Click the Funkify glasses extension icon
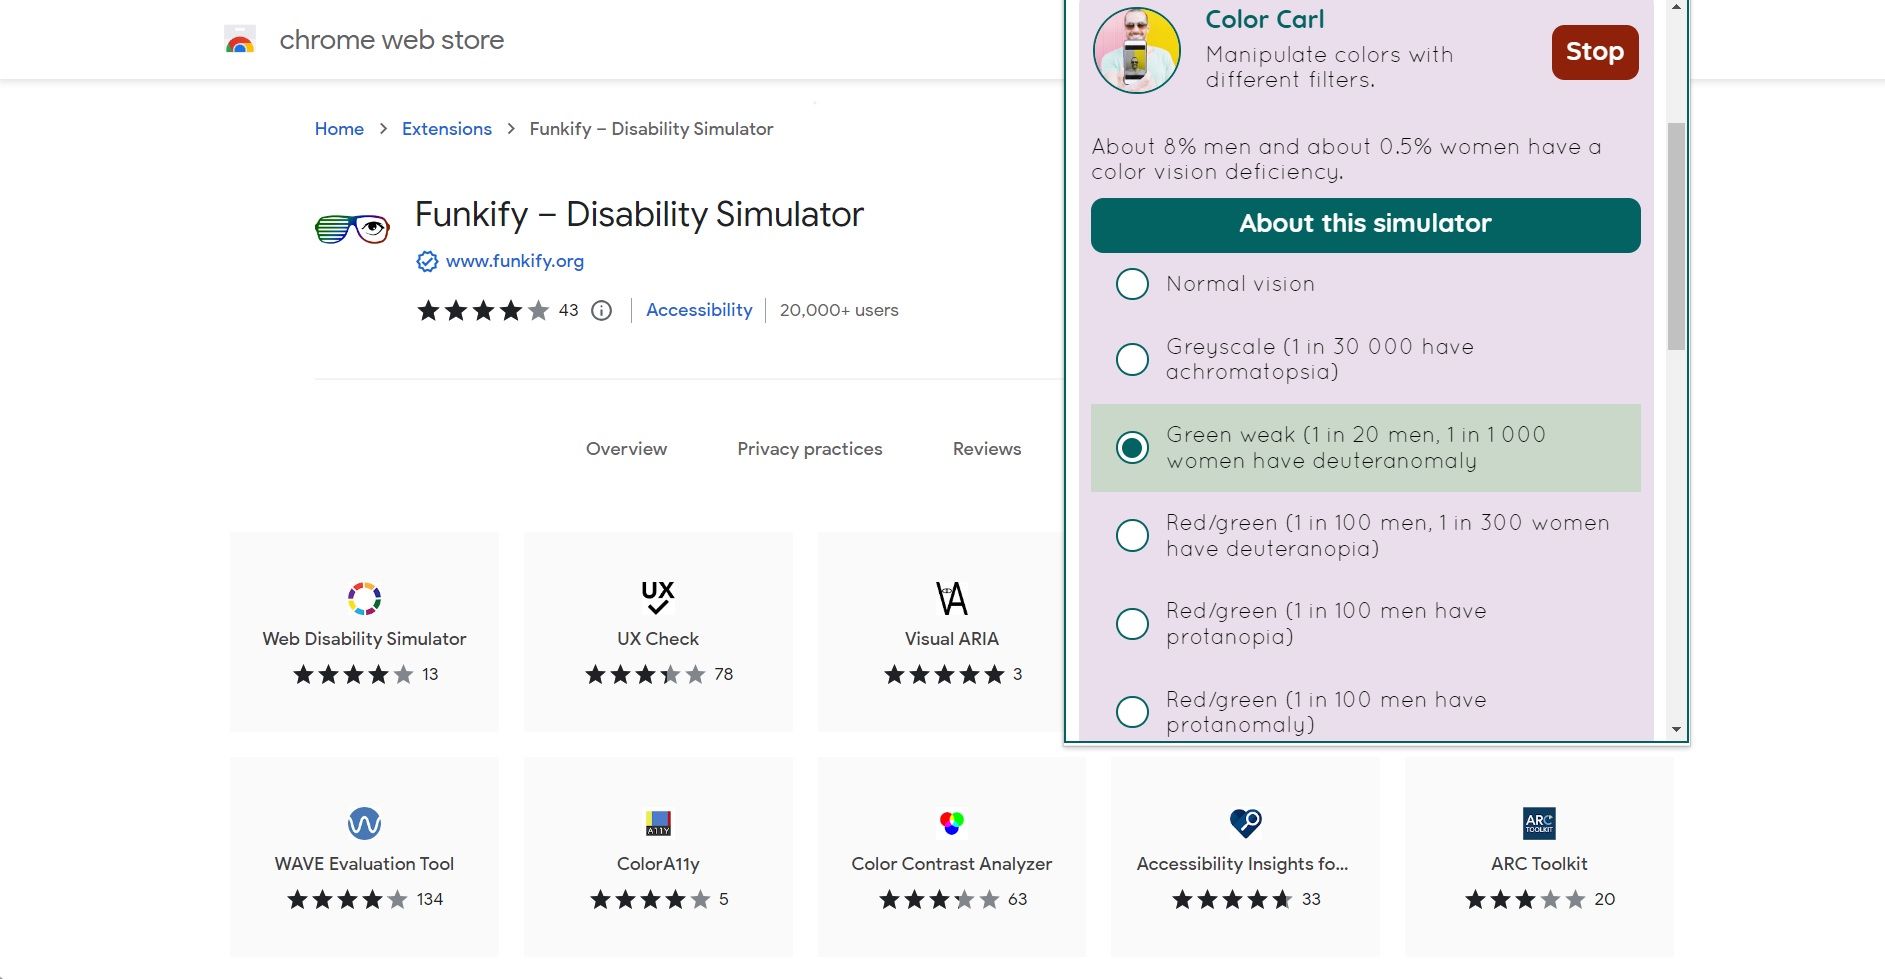 coord(352,228)
